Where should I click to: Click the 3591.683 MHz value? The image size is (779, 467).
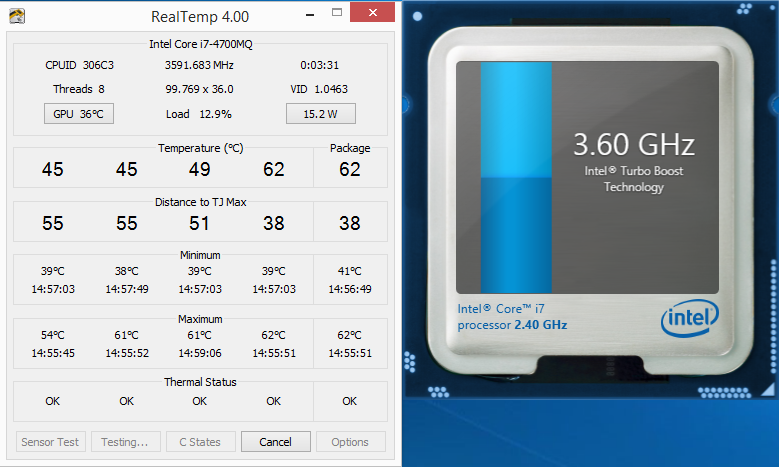coord(199,65)
